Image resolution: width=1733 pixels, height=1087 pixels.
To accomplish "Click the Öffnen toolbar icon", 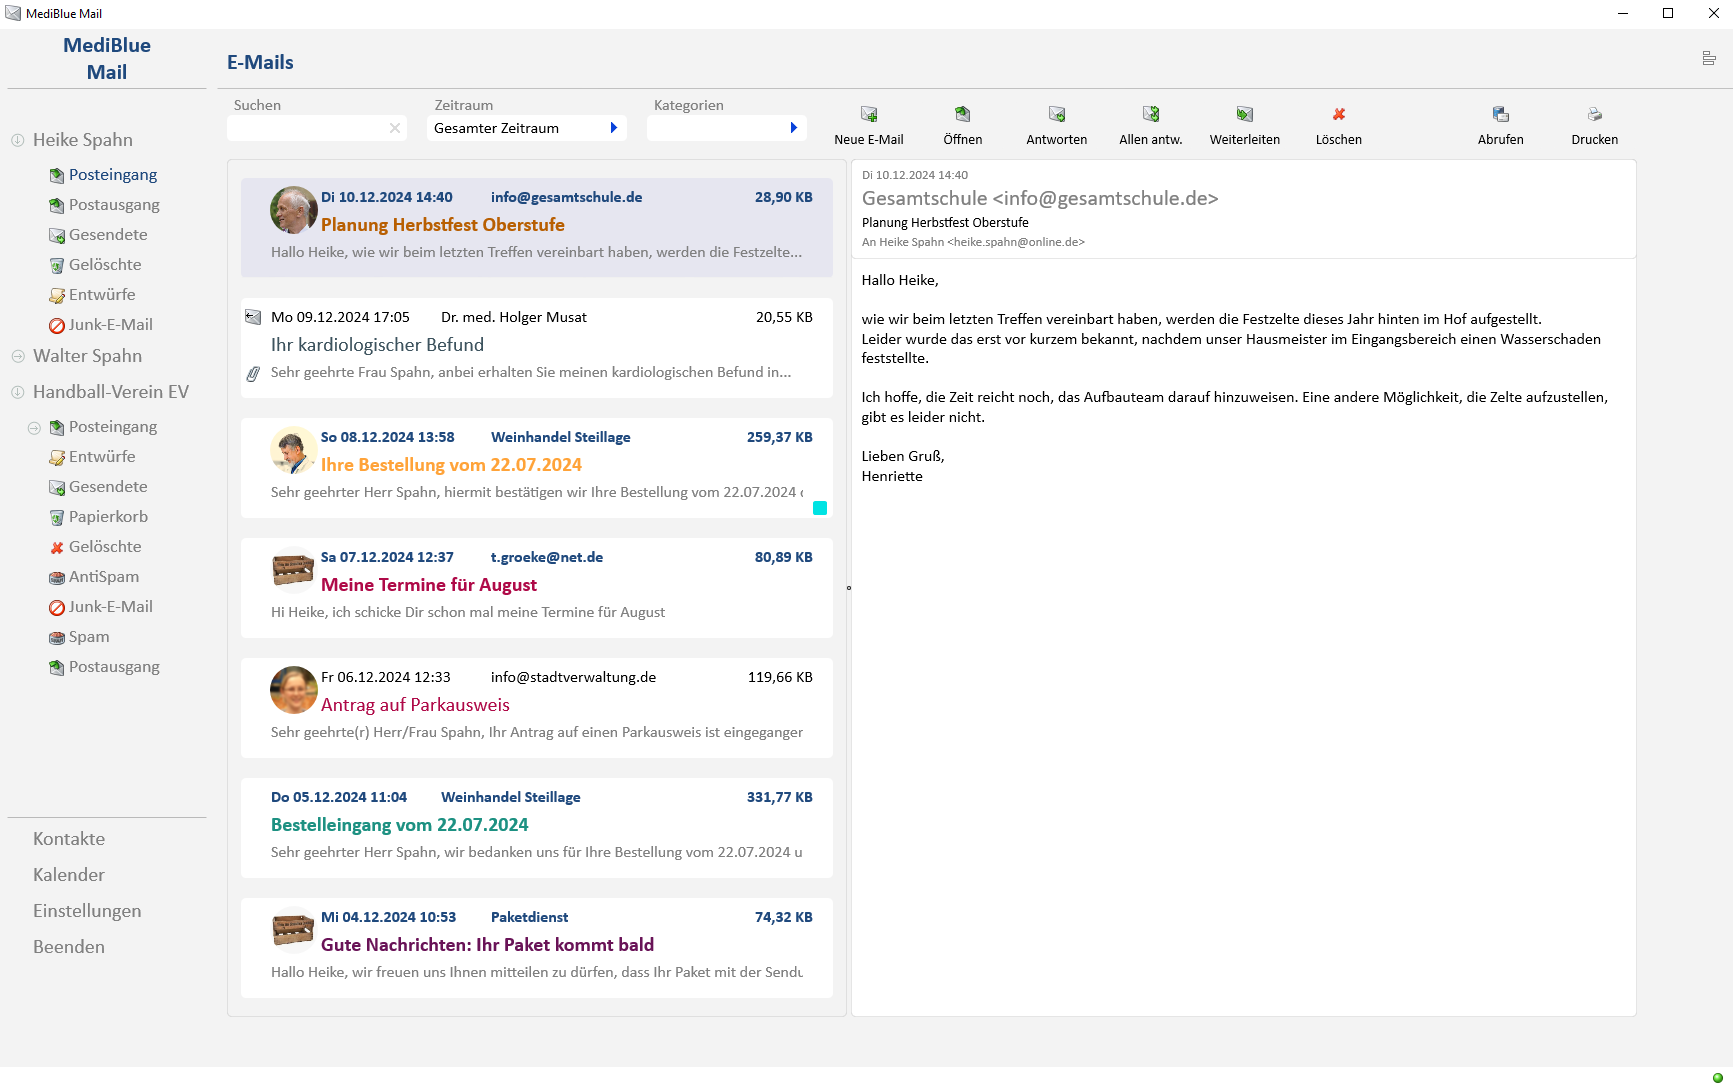I will (962, 114).
